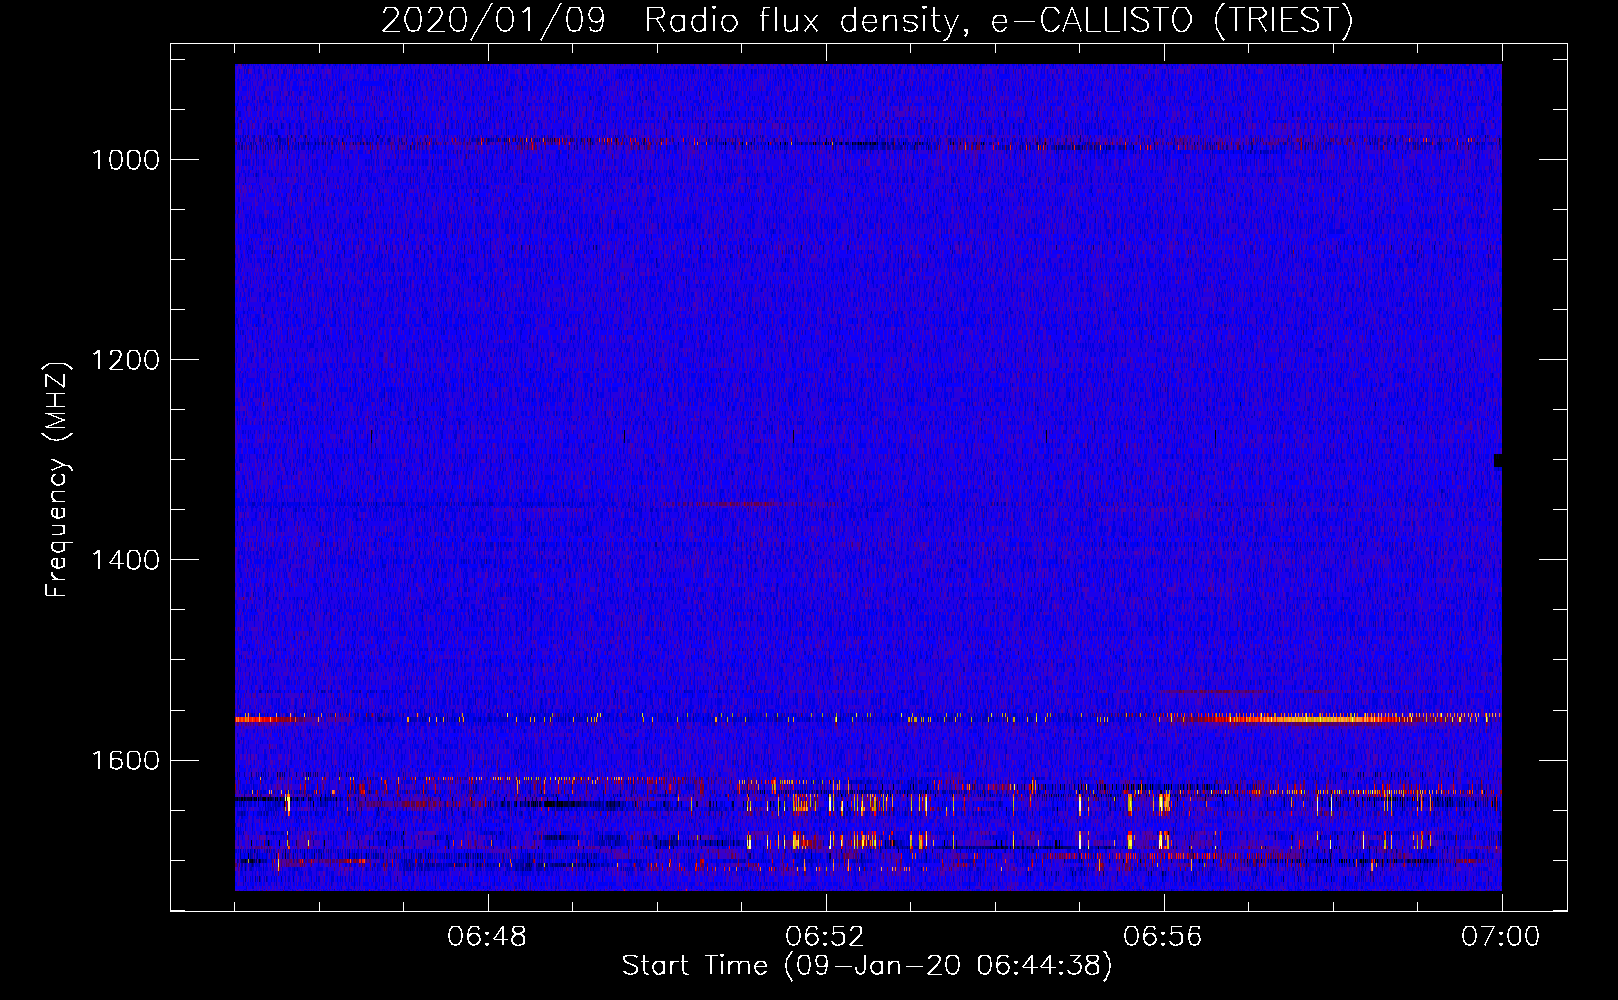Image resolution: width=1618 pixels, height=1000 pixels.
Task: Select the "Start Time (09-Jan-20 06:44:38)" axis label
Action: (x=867, y=966)
